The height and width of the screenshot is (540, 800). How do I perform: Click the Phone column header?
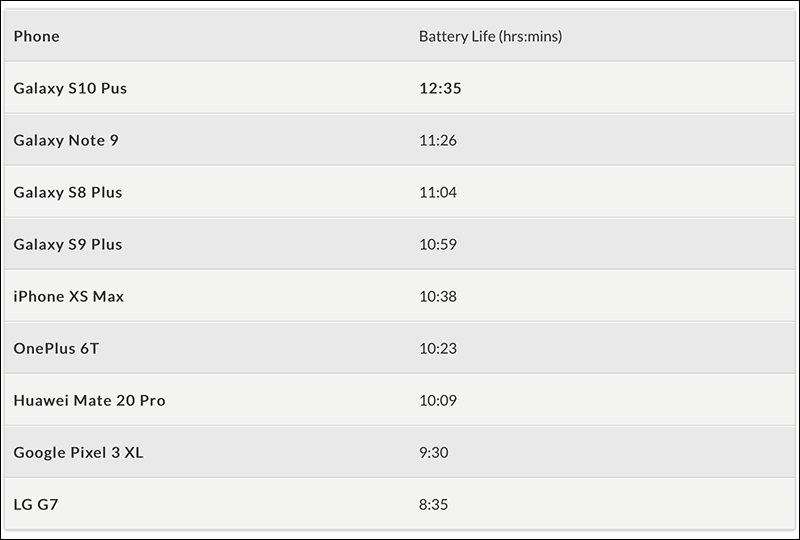coord(36,36)
